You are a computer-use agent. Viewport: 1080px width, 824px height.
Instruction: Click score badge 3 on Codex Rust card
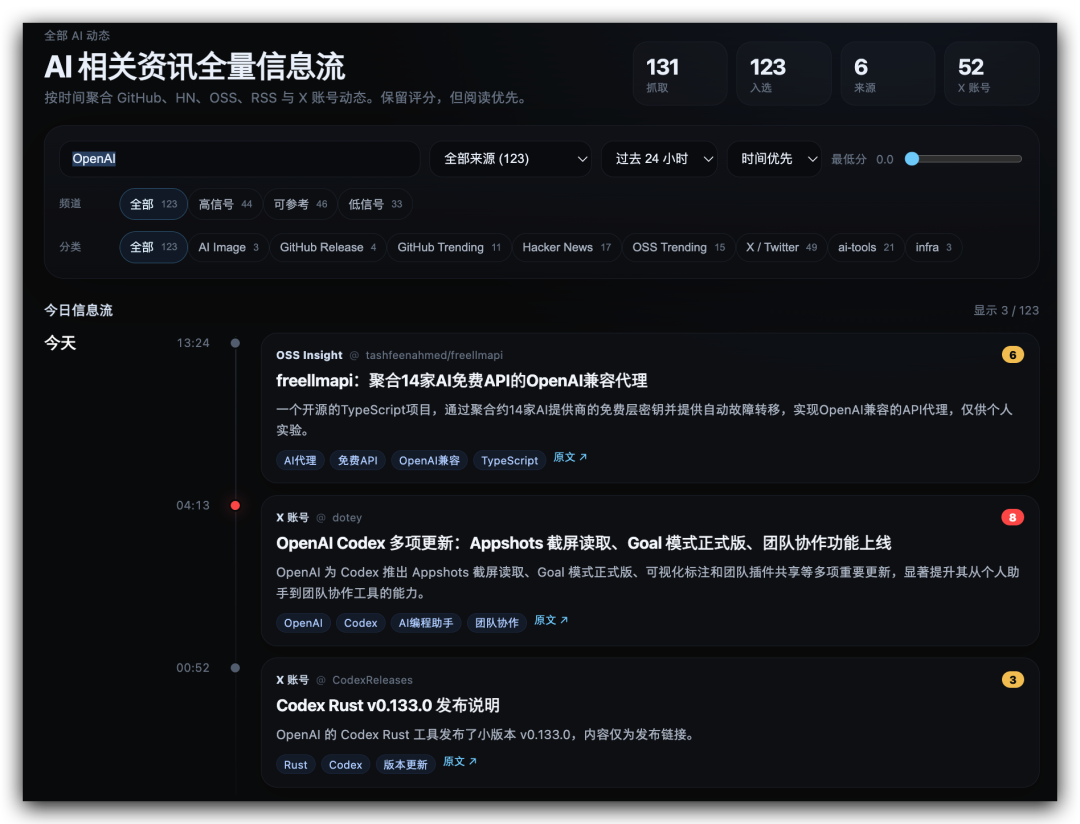[x=1012, y=680]
